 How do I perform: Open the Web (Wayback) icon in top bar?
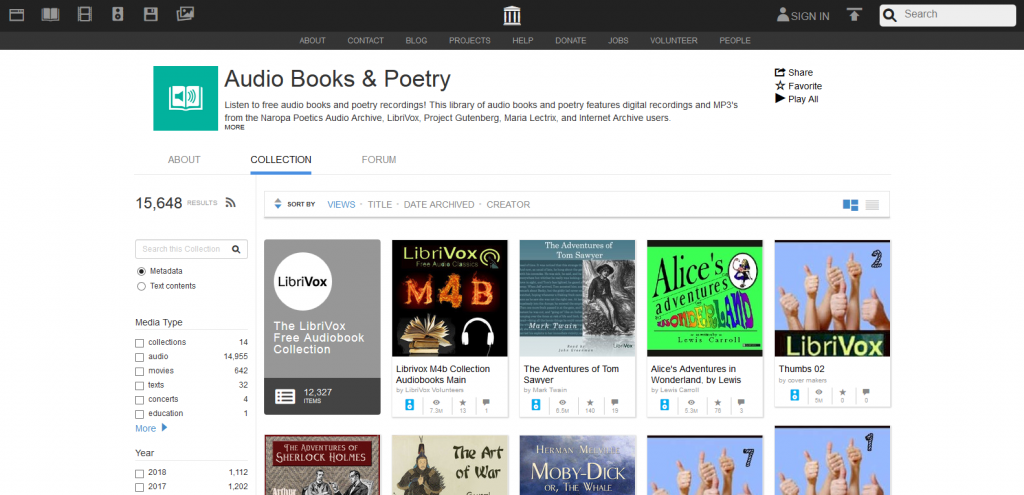(16, 14)
